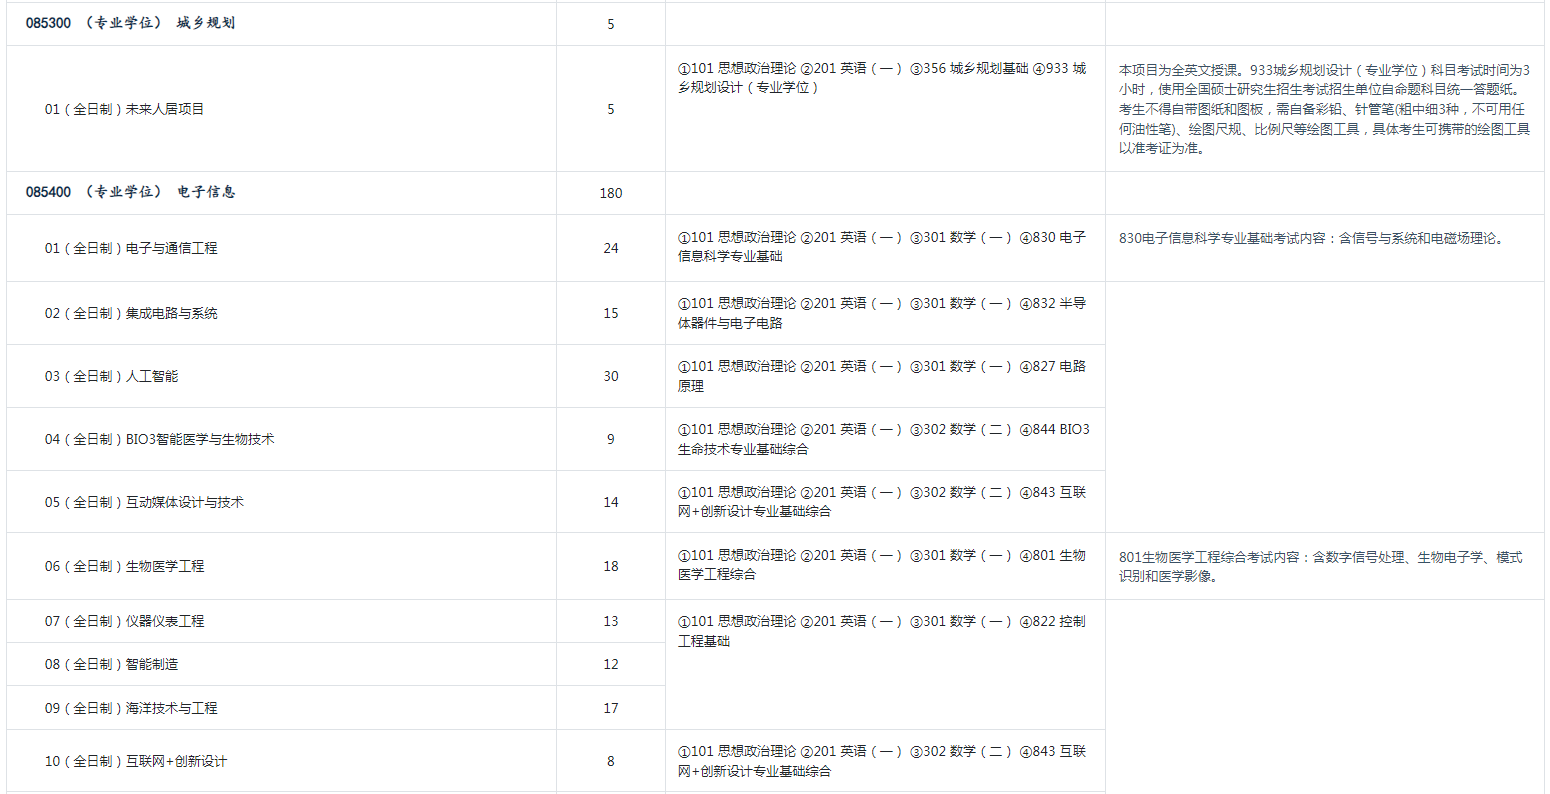Select 07 仪器仪表工程 direction

[124, 621]
